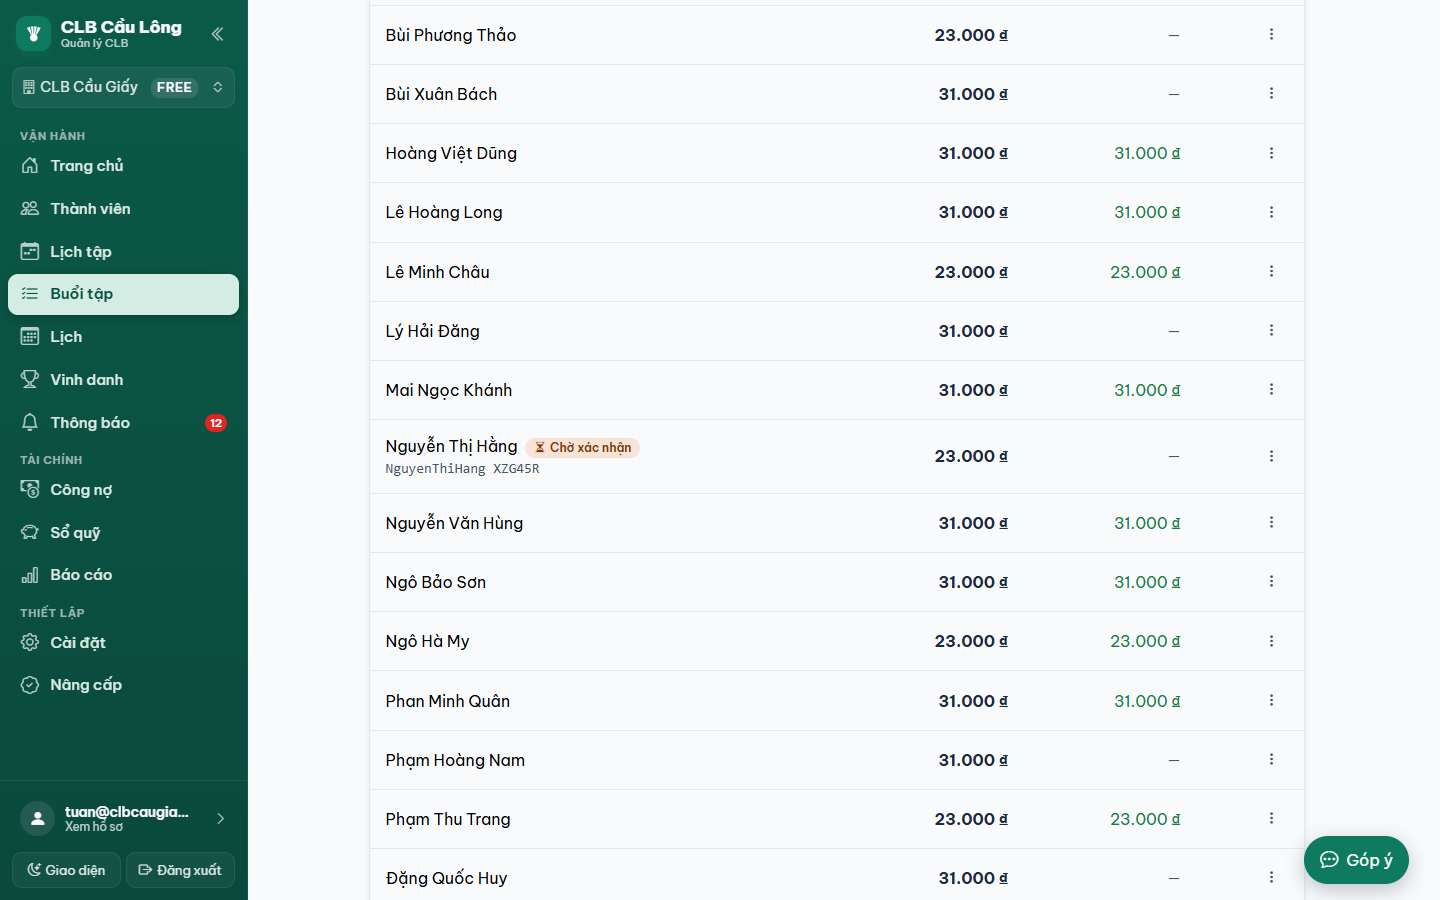Go to Trang chủ page
This screenshot has height=900, width=1440.
(123, 166)
